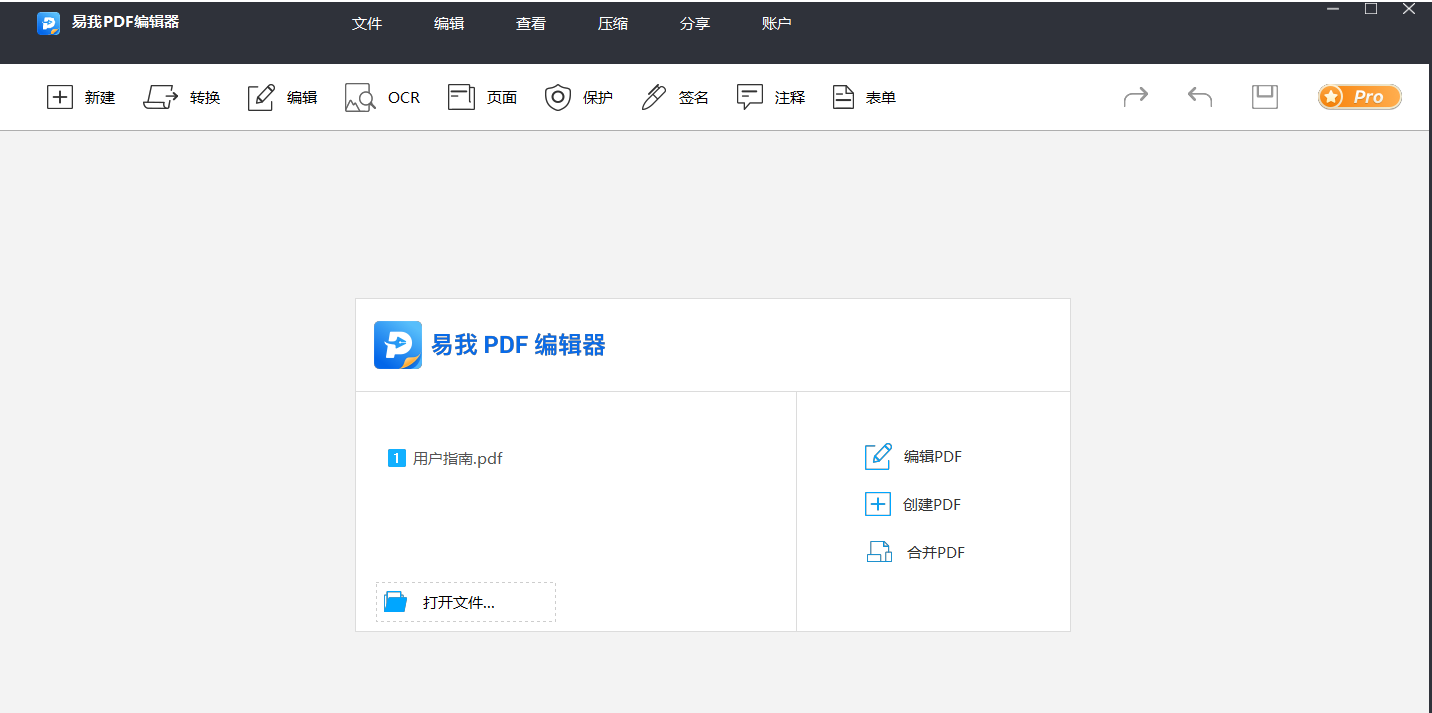Choose 合并PDF in the start panel
This screenshot has height=713, width=1432.
pos(915,553)
